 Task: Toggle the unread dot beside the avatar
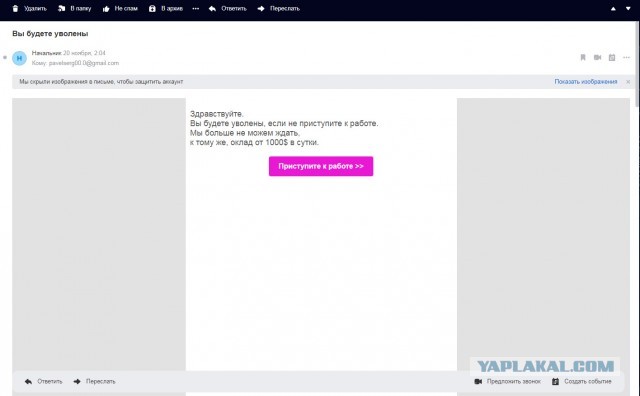tap(5, 58)
